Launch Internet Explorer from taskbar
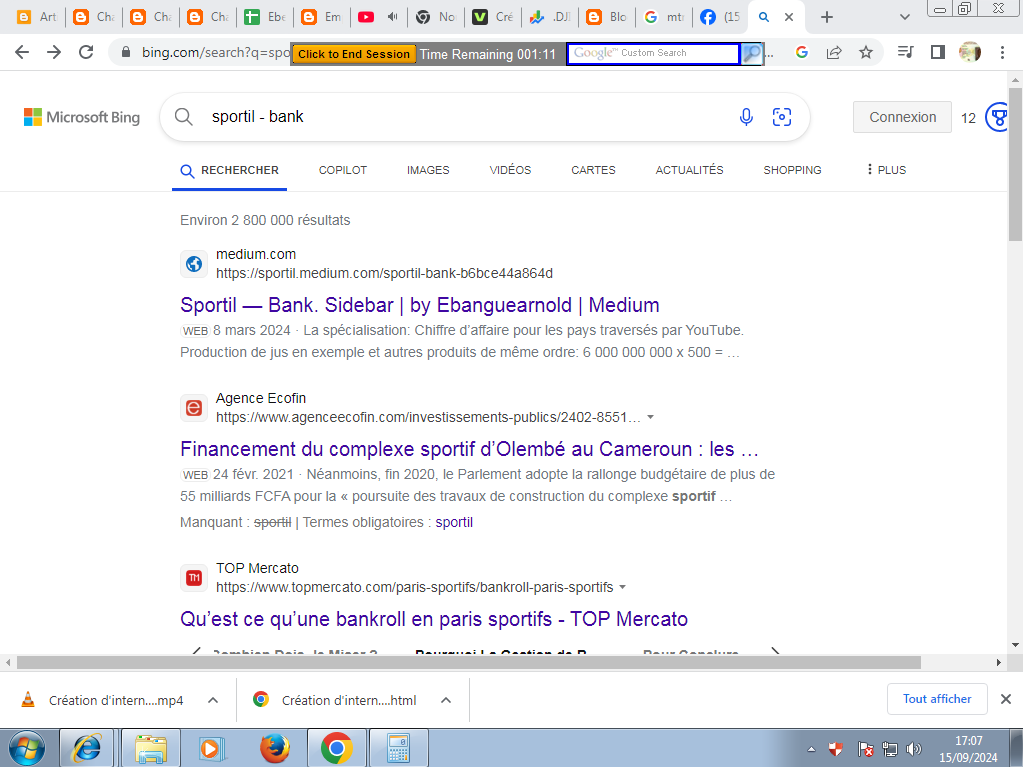 (86, 748)
